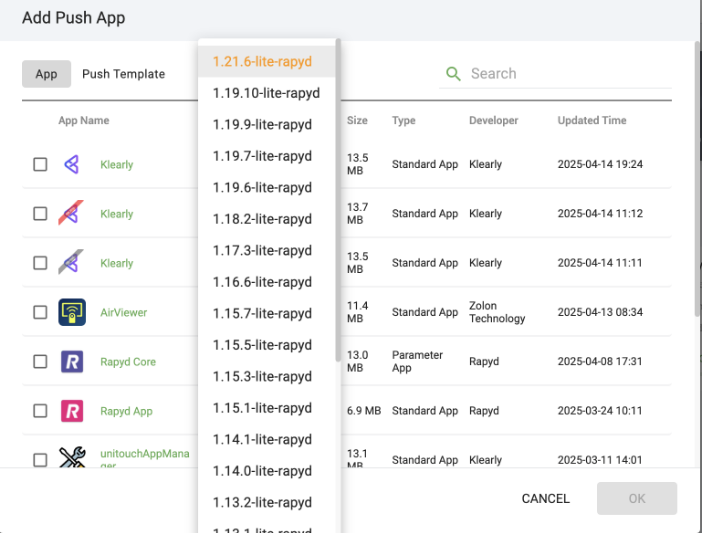Select version 1.17.3-lite-rapyd
The height and width of the screenshot is (534, 702).
point(267,251)
